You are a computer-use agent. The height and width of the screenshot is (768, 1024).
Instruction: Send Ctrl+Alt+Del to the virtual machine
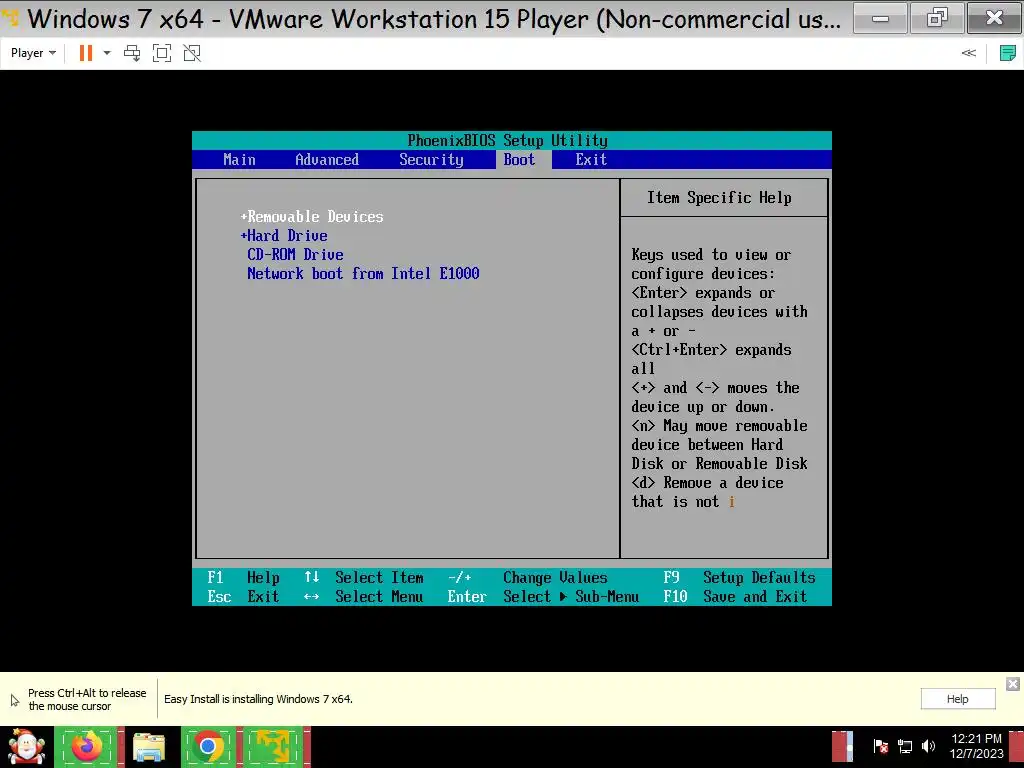click(x=132, y=53)
